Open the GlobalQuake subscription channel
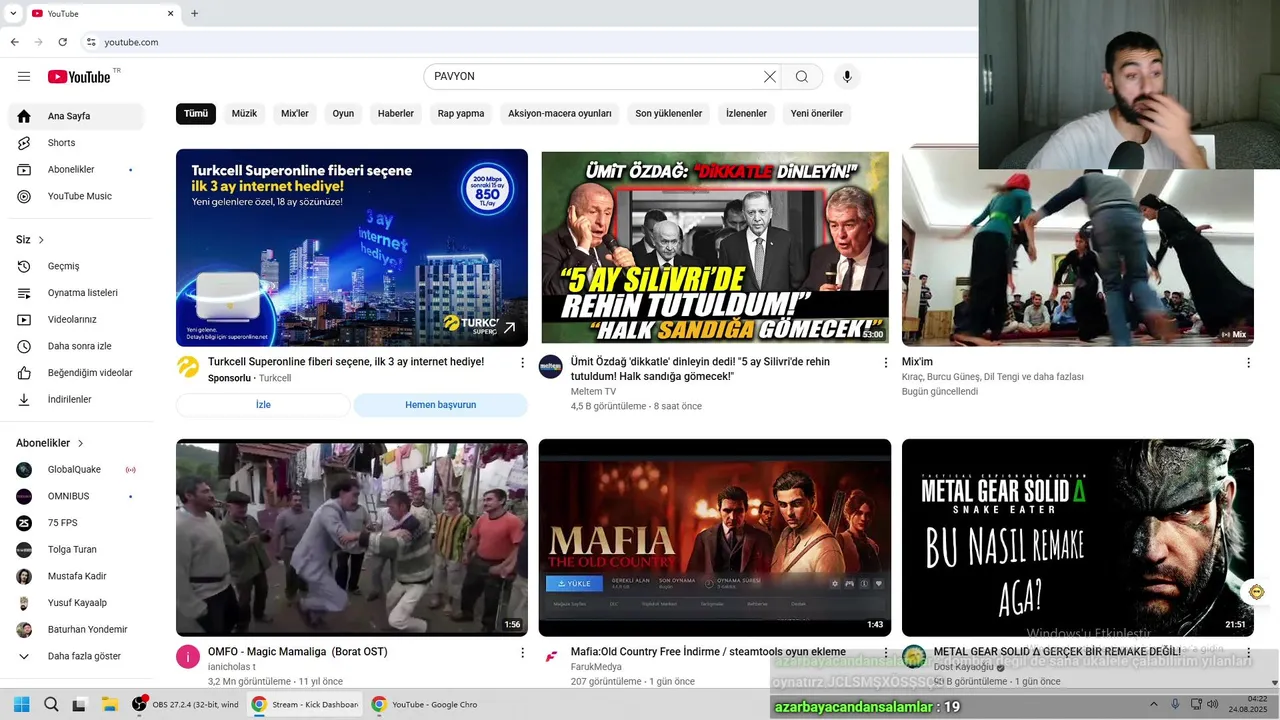This screenshot has height=720, width=1280. click(76, 470)
